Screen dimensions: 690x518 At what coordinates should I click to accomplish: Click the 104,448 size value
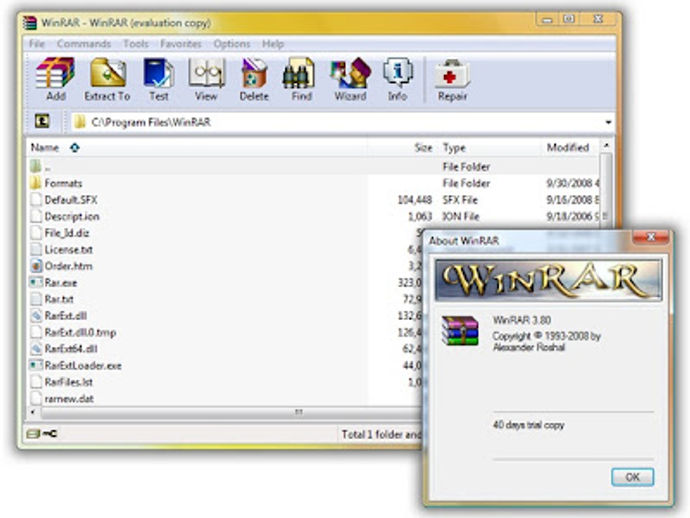pos(415,200)
